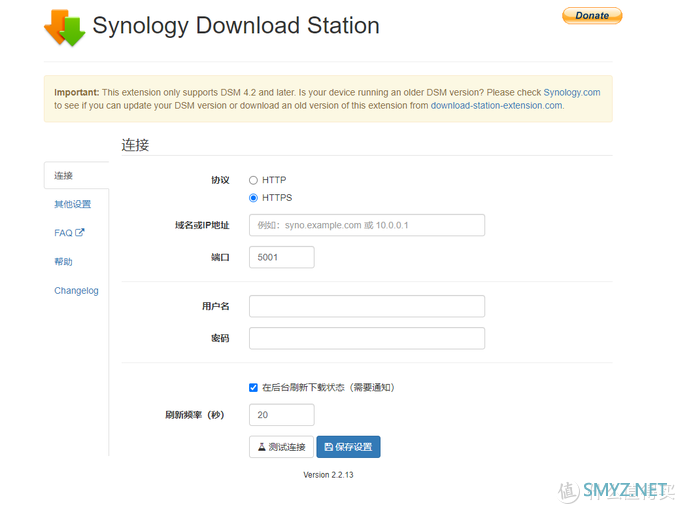Click the 测试连接 test connection button
The width and height of the screenshot is (680, 509).
tap(281, 447)
